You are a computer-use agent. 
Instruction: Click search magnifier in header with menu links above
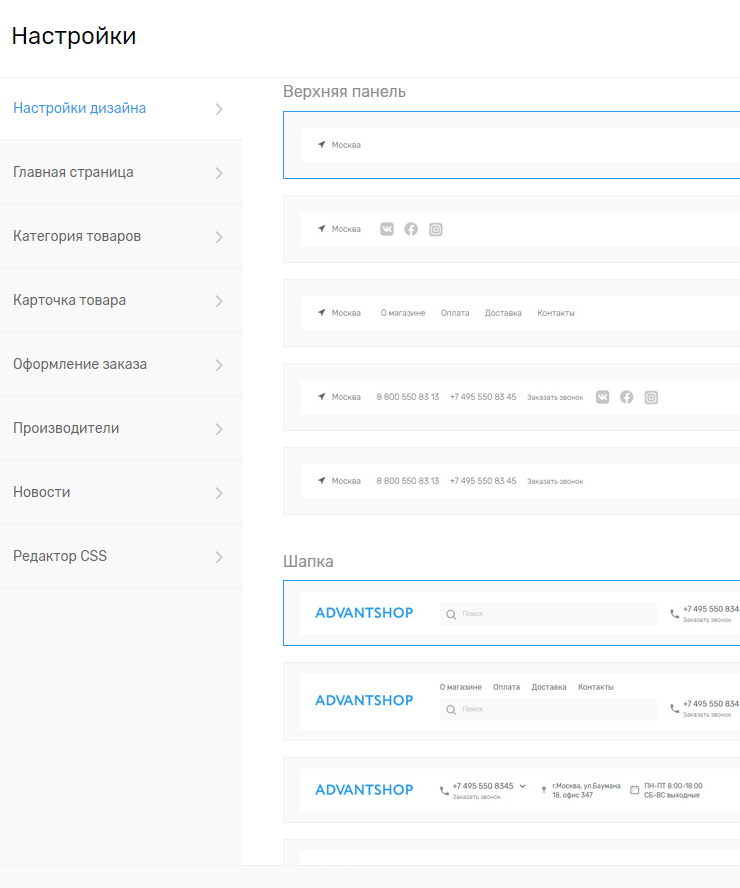pos(451,709)
